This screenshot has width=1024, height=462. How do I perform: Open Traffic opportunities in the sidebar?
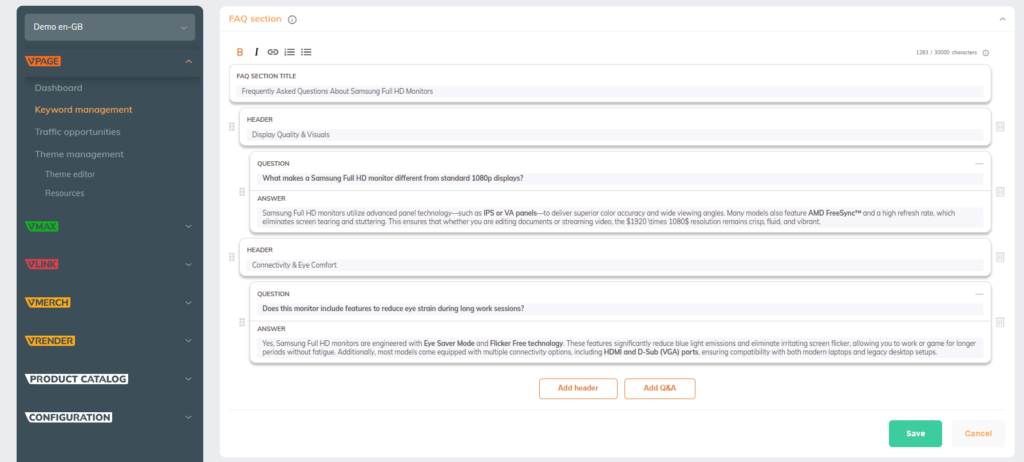point(77,132)
